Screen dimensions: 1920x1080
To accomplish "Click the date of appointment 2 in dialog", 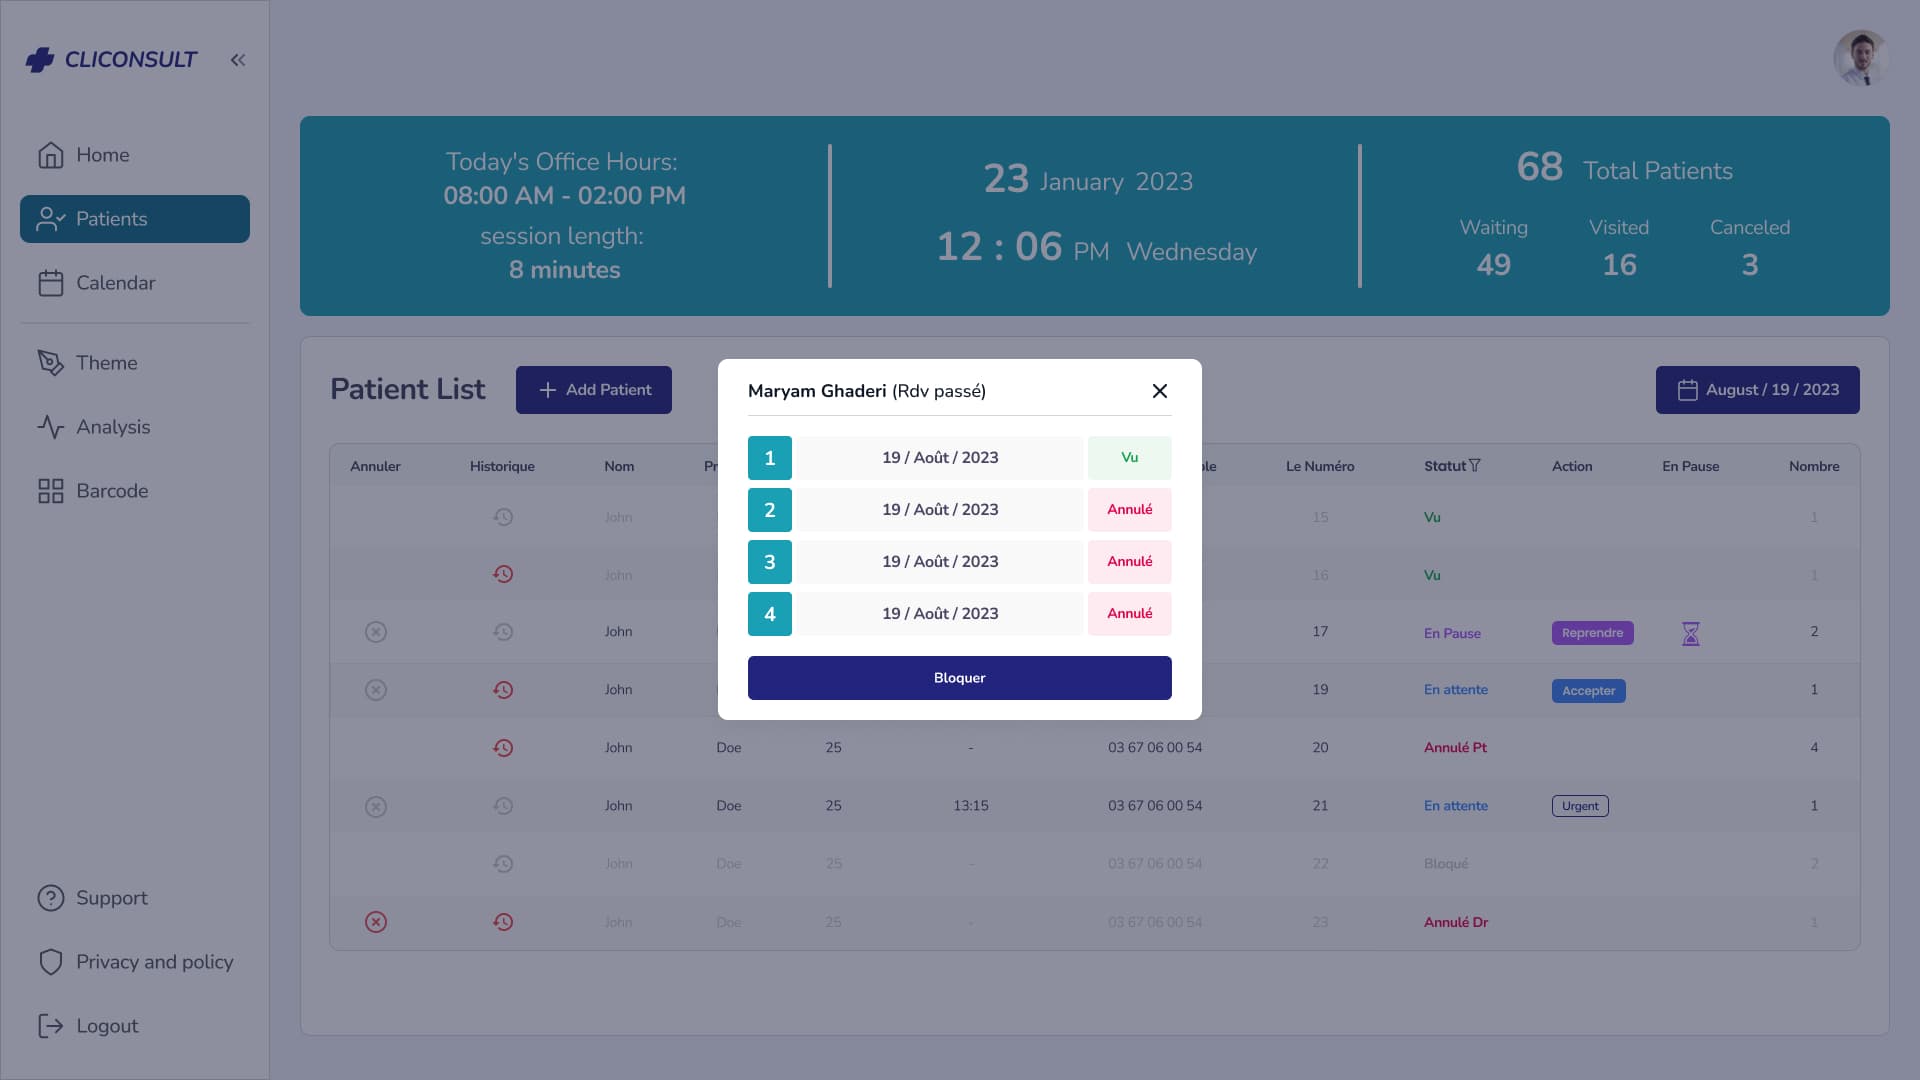I will pos(940,510).
